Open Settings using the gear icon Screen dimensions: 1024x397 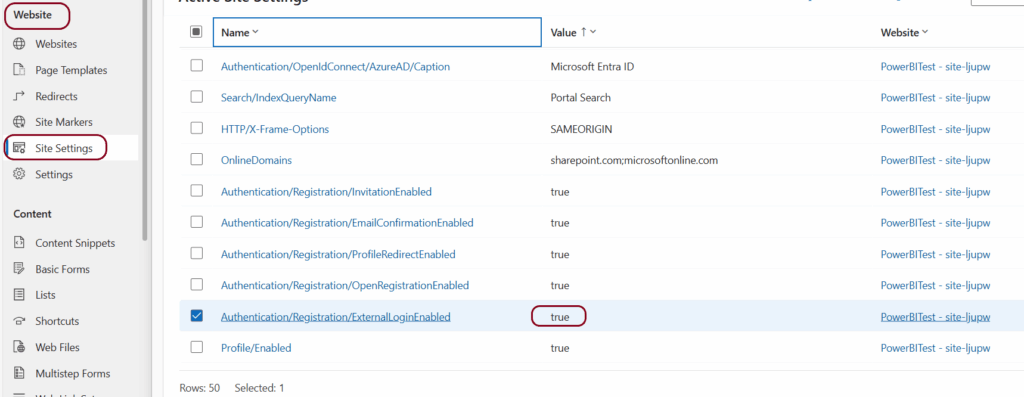20,174
